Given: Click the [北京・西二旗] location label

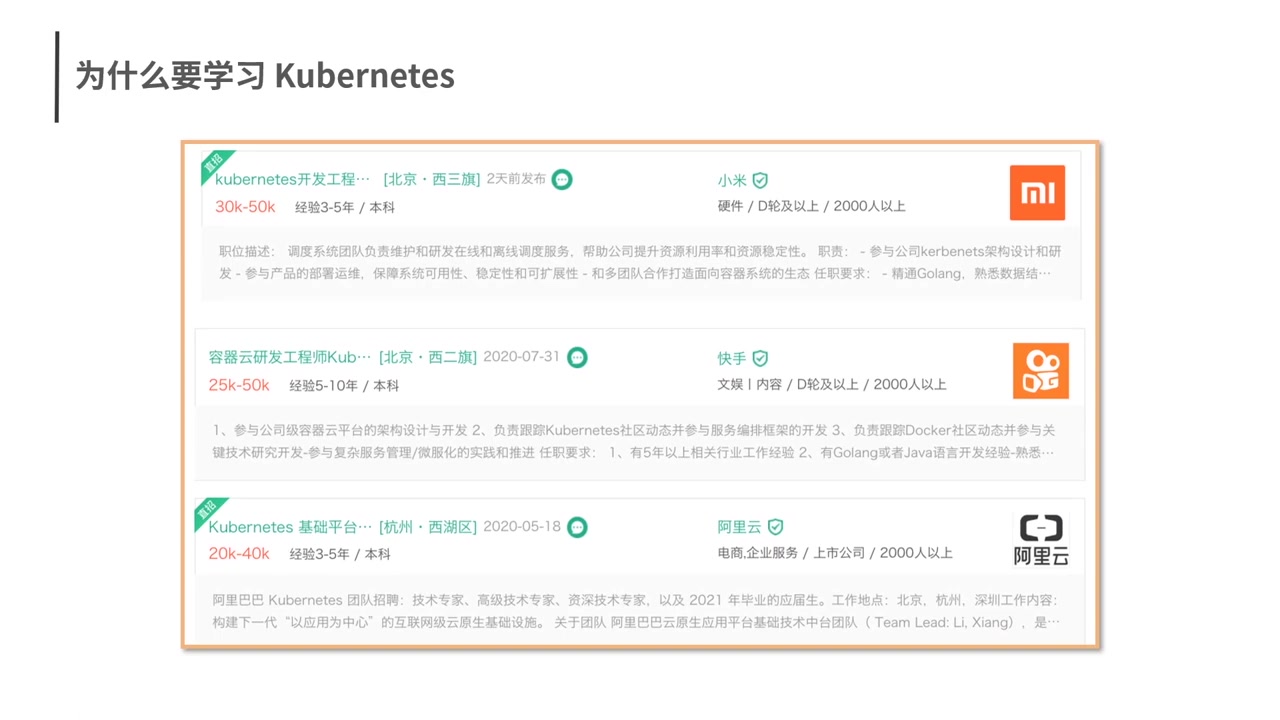Looking at the screenshot, I should point(428,357).
